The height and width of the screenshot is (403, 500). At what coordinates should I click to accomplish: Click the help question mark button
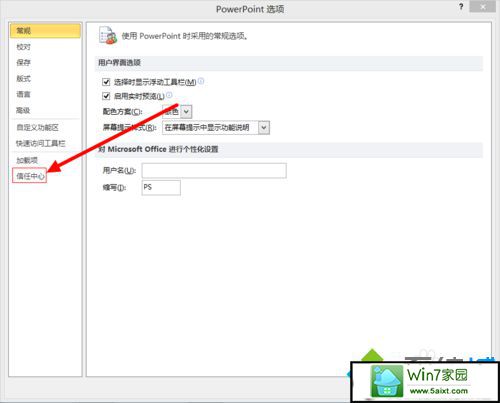click(x=461, y=7)
